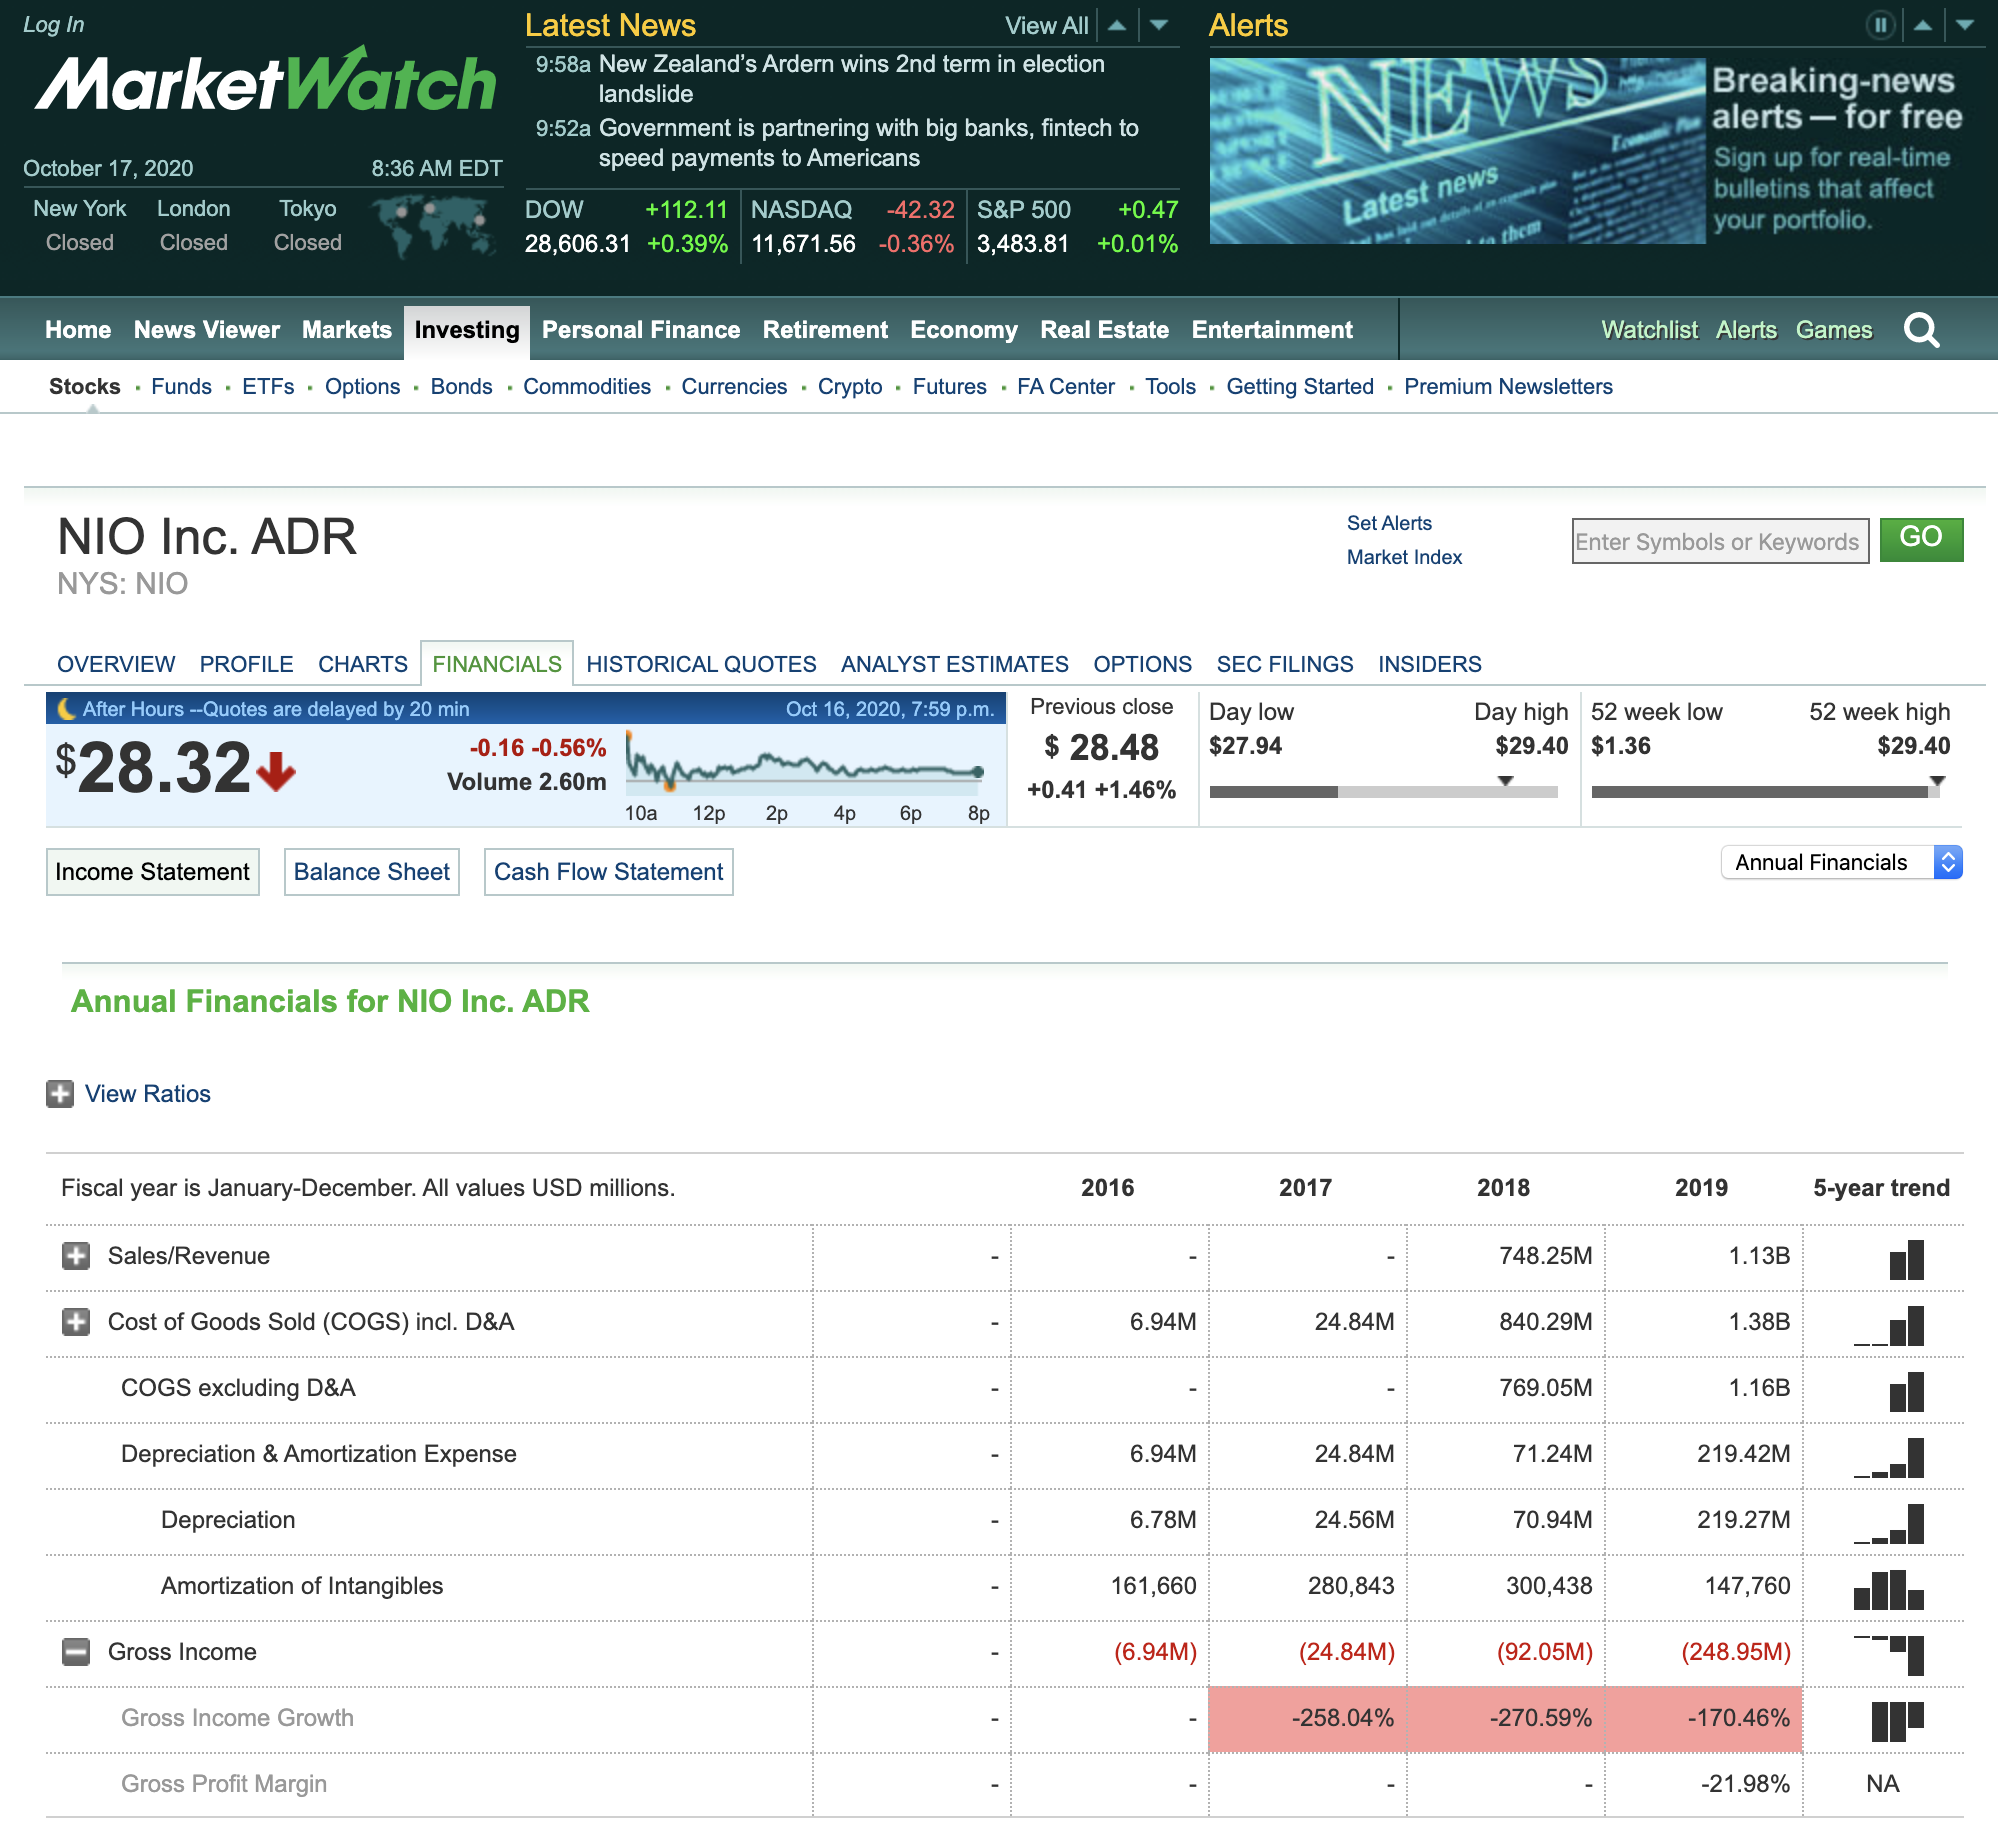Open the Entertainment menu
1998x1838 pixels.
coord(1272,330)
